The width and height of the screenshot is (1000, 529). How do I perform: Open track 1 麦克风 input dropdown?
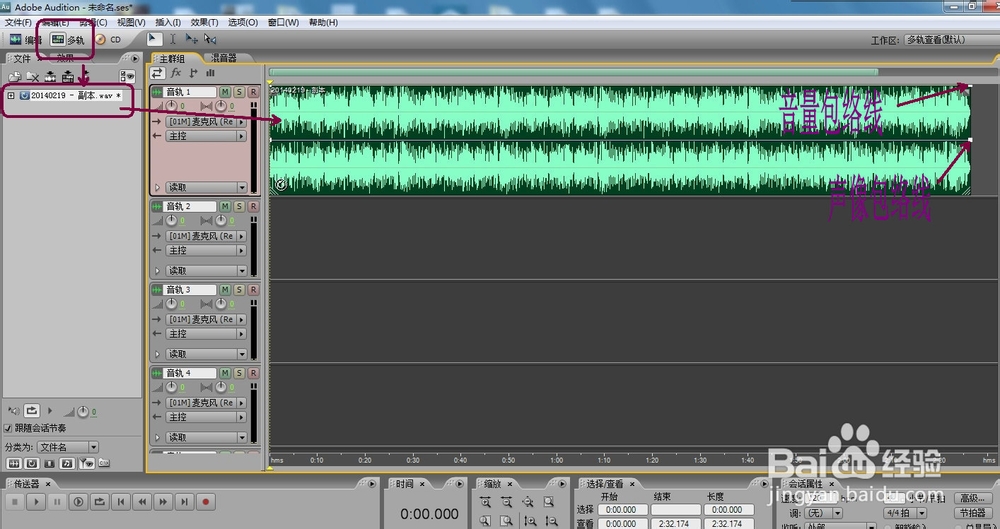pyautogui.click(x=207, y=121)
